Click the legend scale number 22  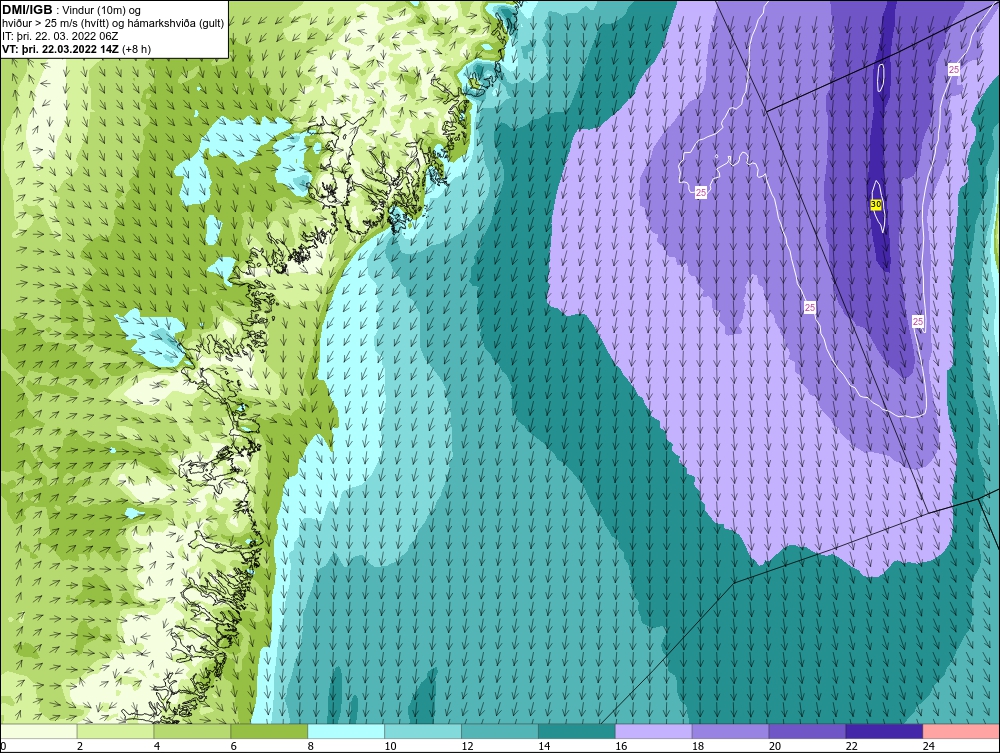tap(852, 746)
